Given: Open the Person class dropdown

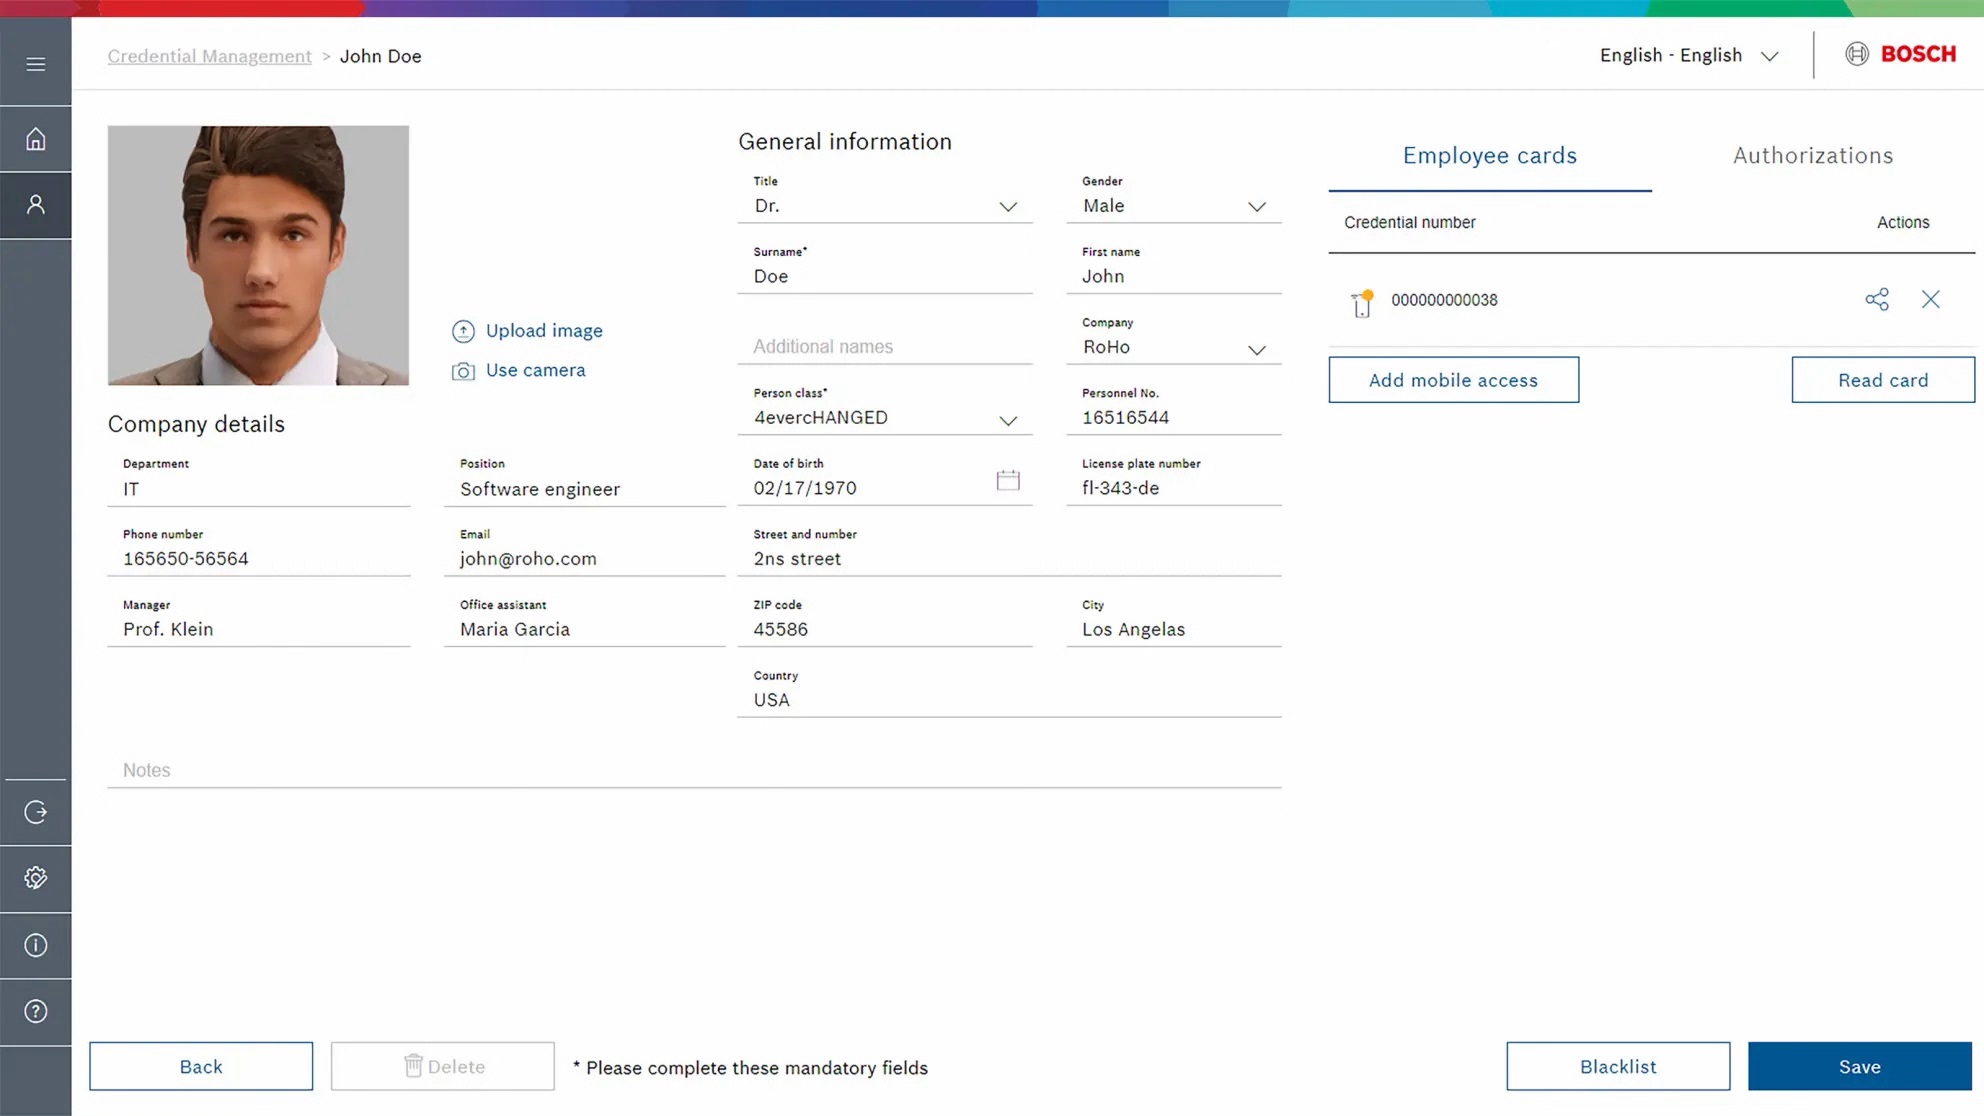Looking at the screenshot, I should click(885, 418).
